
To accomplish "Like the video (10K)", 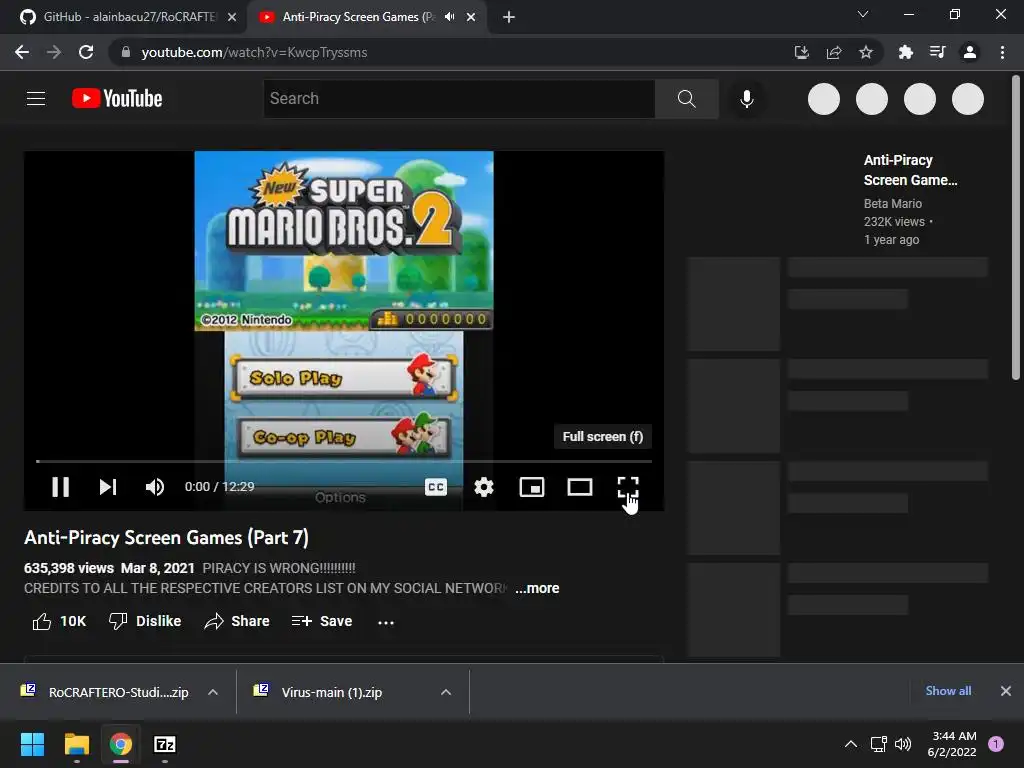I will 59,621.
